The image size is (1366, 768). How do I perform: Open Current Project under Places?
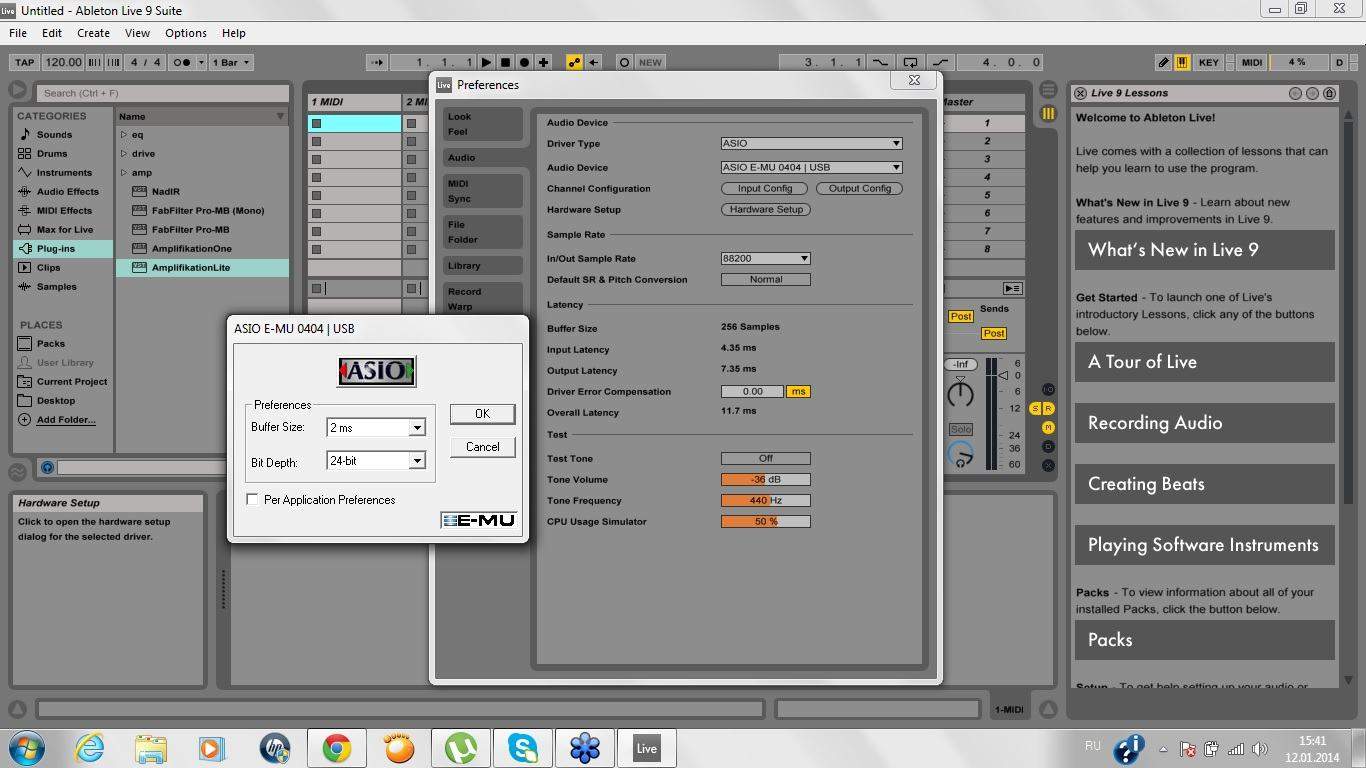coord(72,382)
